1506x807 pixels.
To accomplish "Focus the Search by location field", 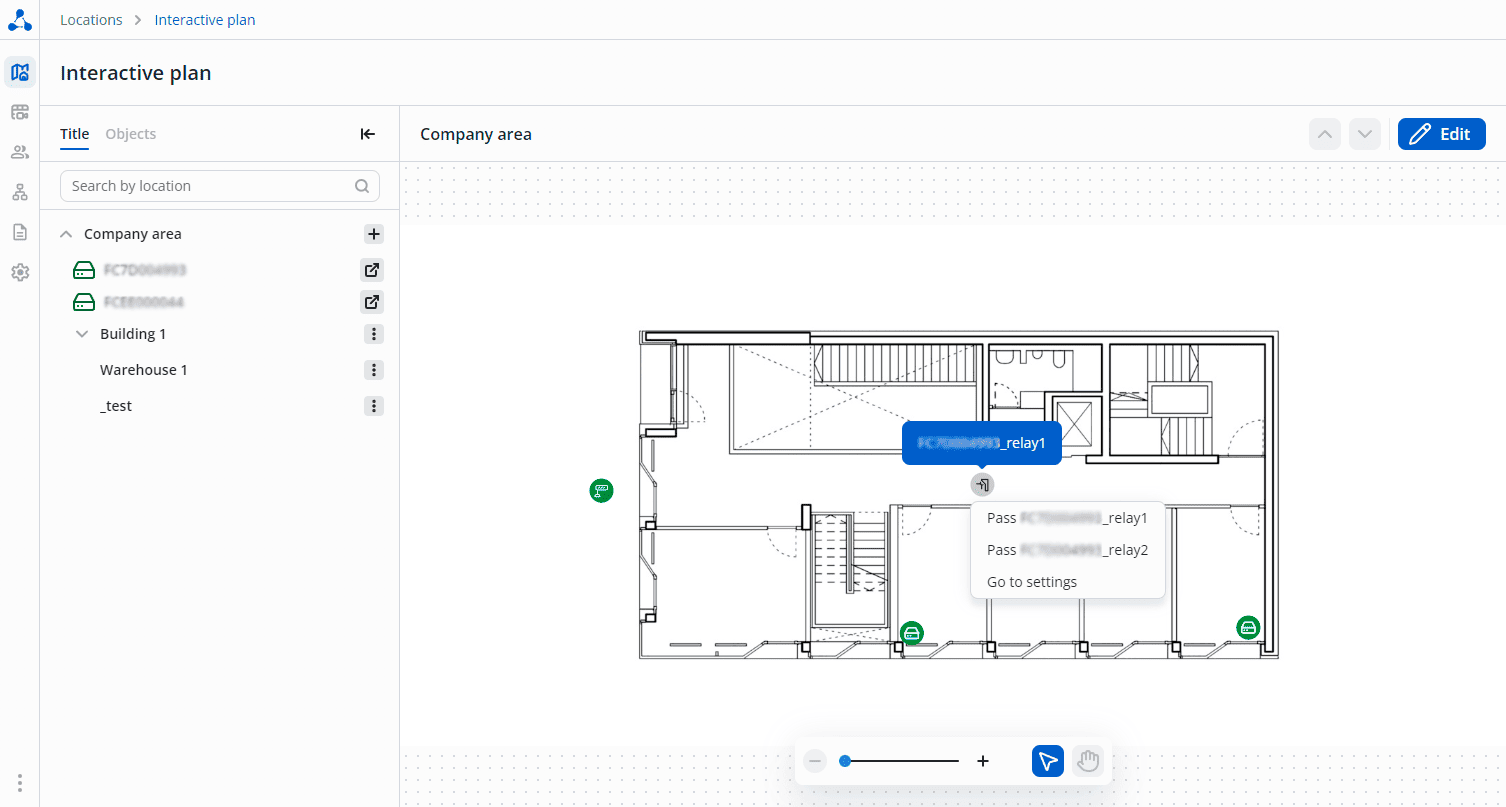I will click(220, 186).
